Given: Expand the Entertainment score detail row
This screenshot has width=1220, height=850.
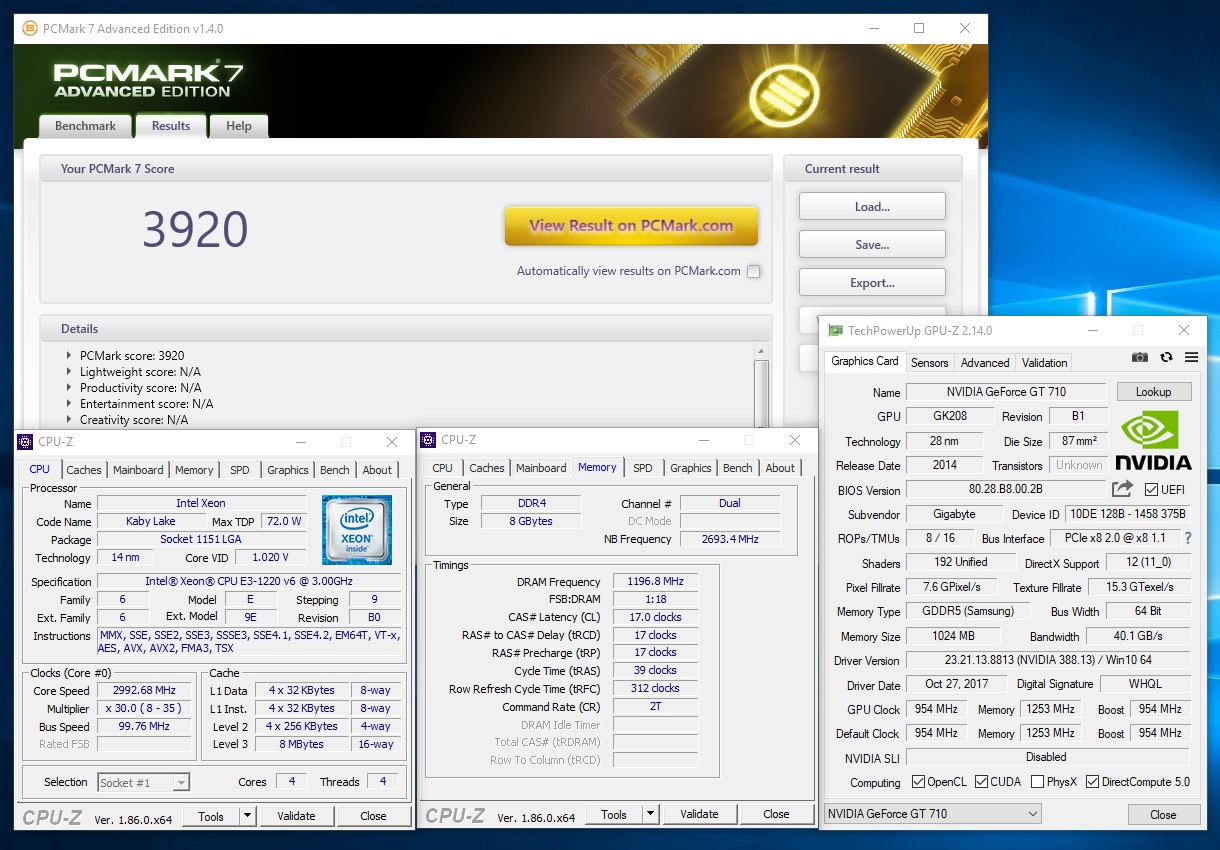Looking at the screenshot, I should [x=69, y=404].
